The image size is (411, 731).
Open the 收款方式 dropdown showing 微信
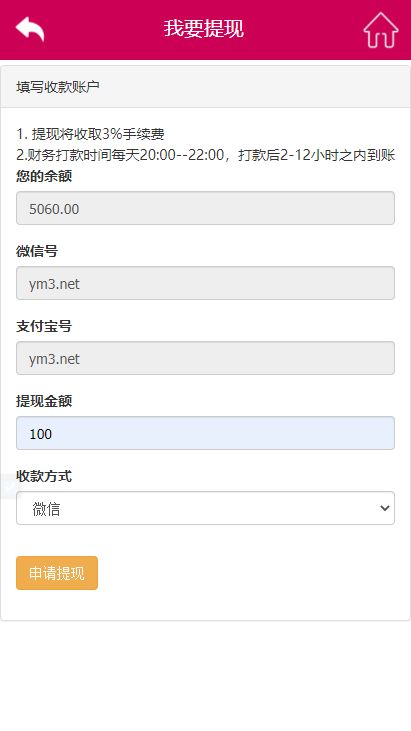pyautogui.click(x=206, y=508)
